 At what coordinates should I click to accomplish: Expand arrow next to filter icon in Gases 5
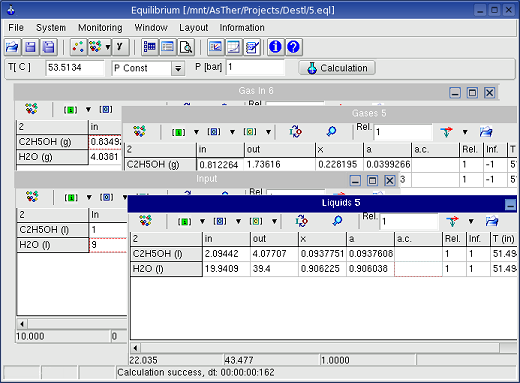[x=465, y=132]
